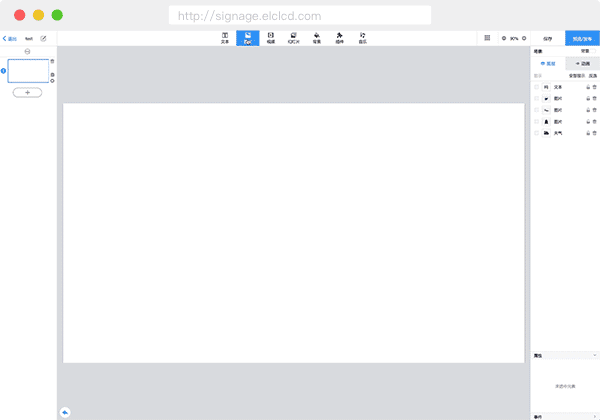The image size is (600, 420).
Task: Select the Slideshow (幻灯片) tool in toolbar
Action: click(293, 38)
